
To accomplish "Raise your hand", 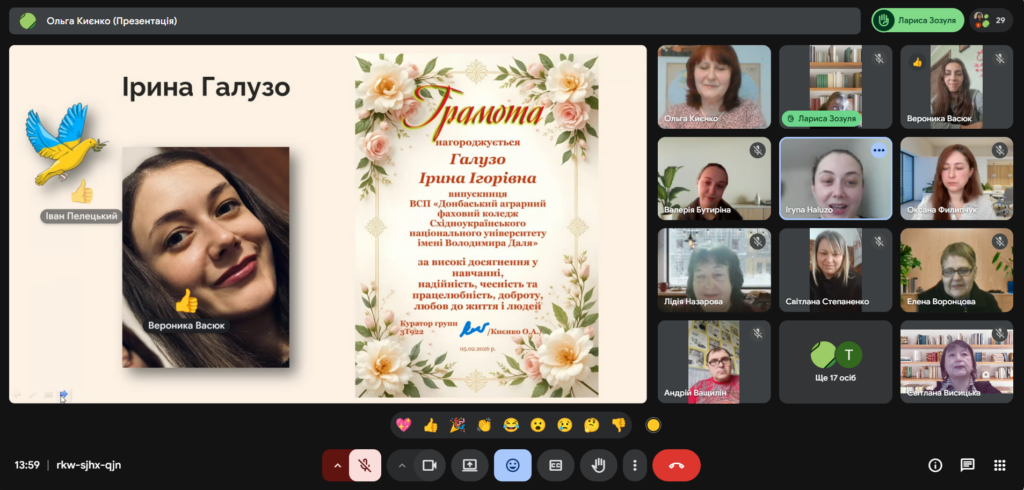I will [598, 465].
